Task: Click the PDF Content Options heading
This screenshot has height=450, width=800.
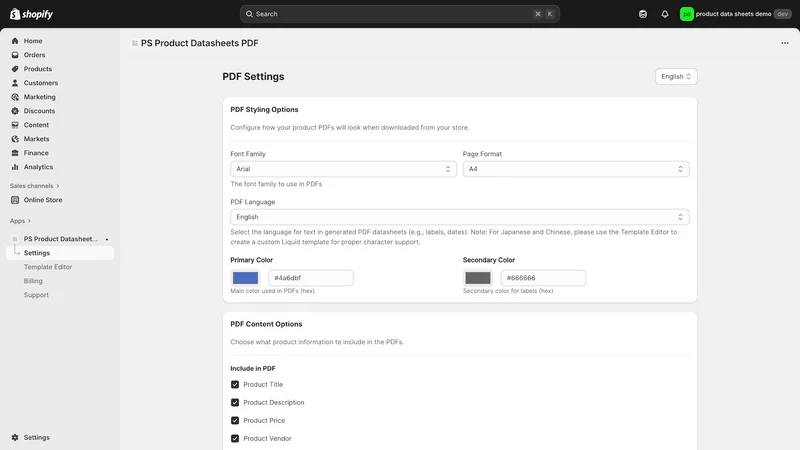Action: (266, 324)
